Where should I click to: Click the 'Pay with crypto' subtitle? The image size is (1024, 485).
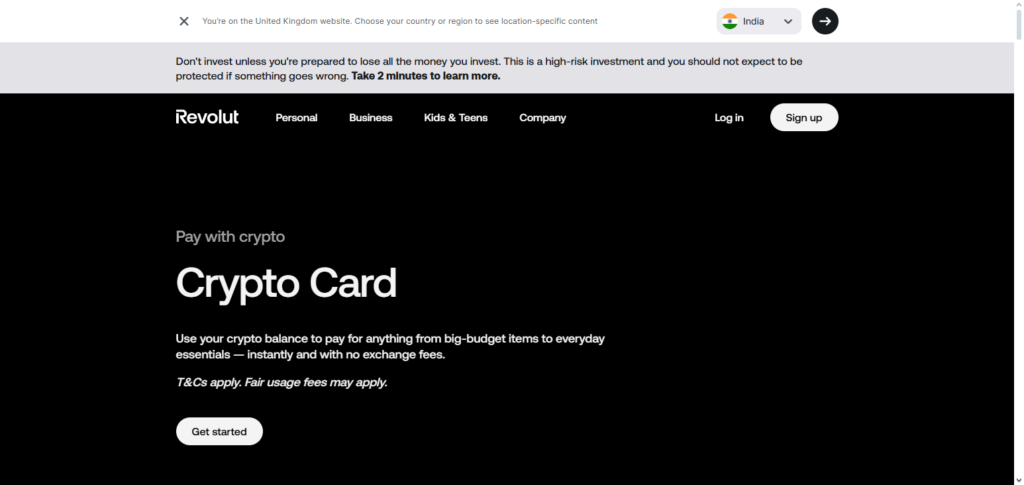230,237
